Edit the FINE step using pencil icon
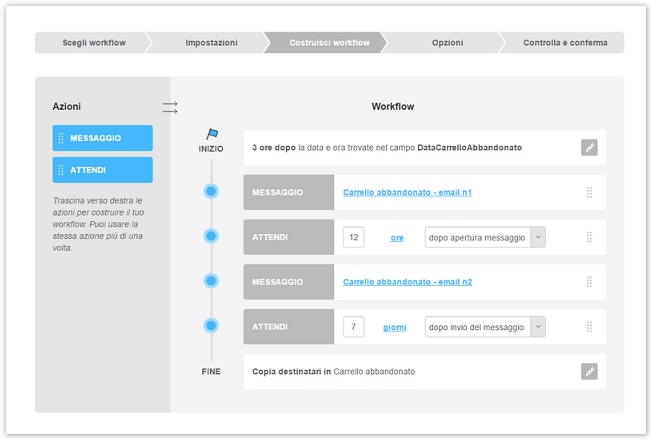The width and height of the screenshot is (652, 440). pyautogui.click(x=589, y=372)
